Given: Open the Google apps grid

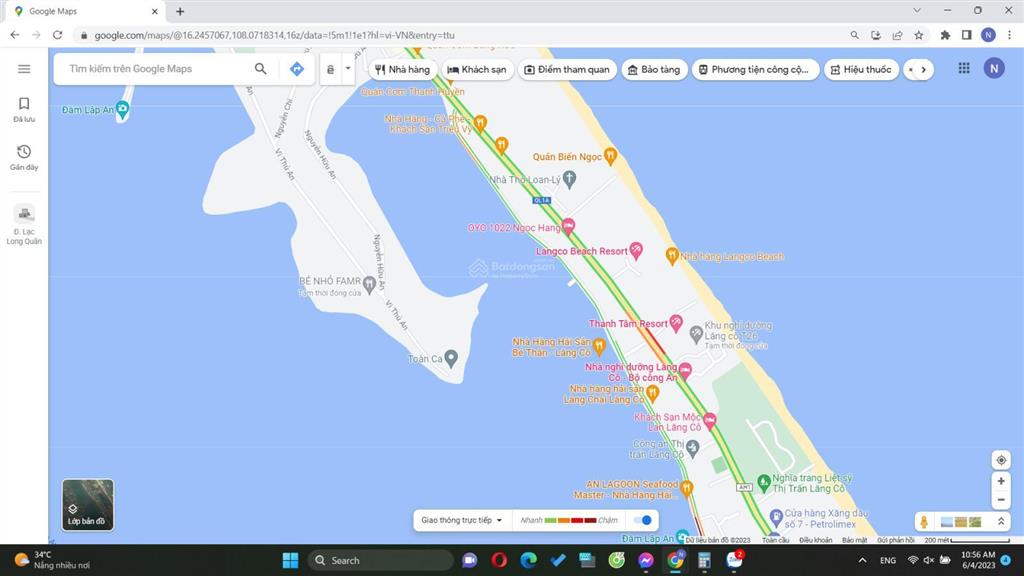Looking at the screenshot, I should click(964, 68).
